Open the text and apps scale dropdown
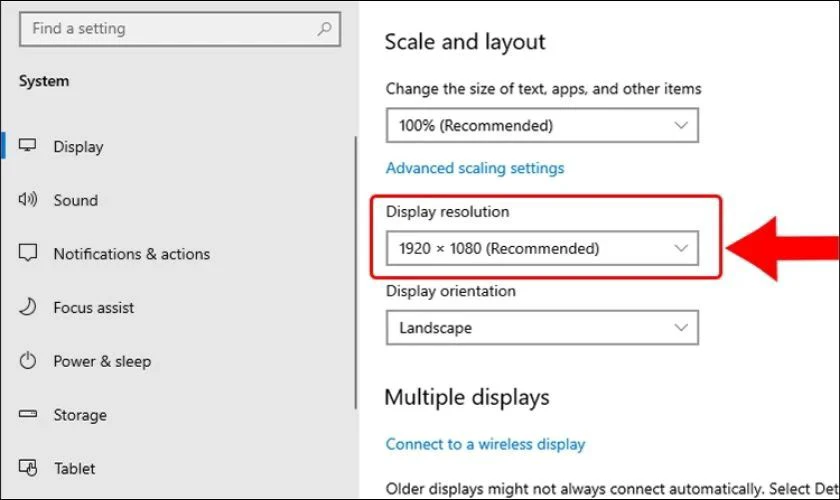 tap(541, 126)
